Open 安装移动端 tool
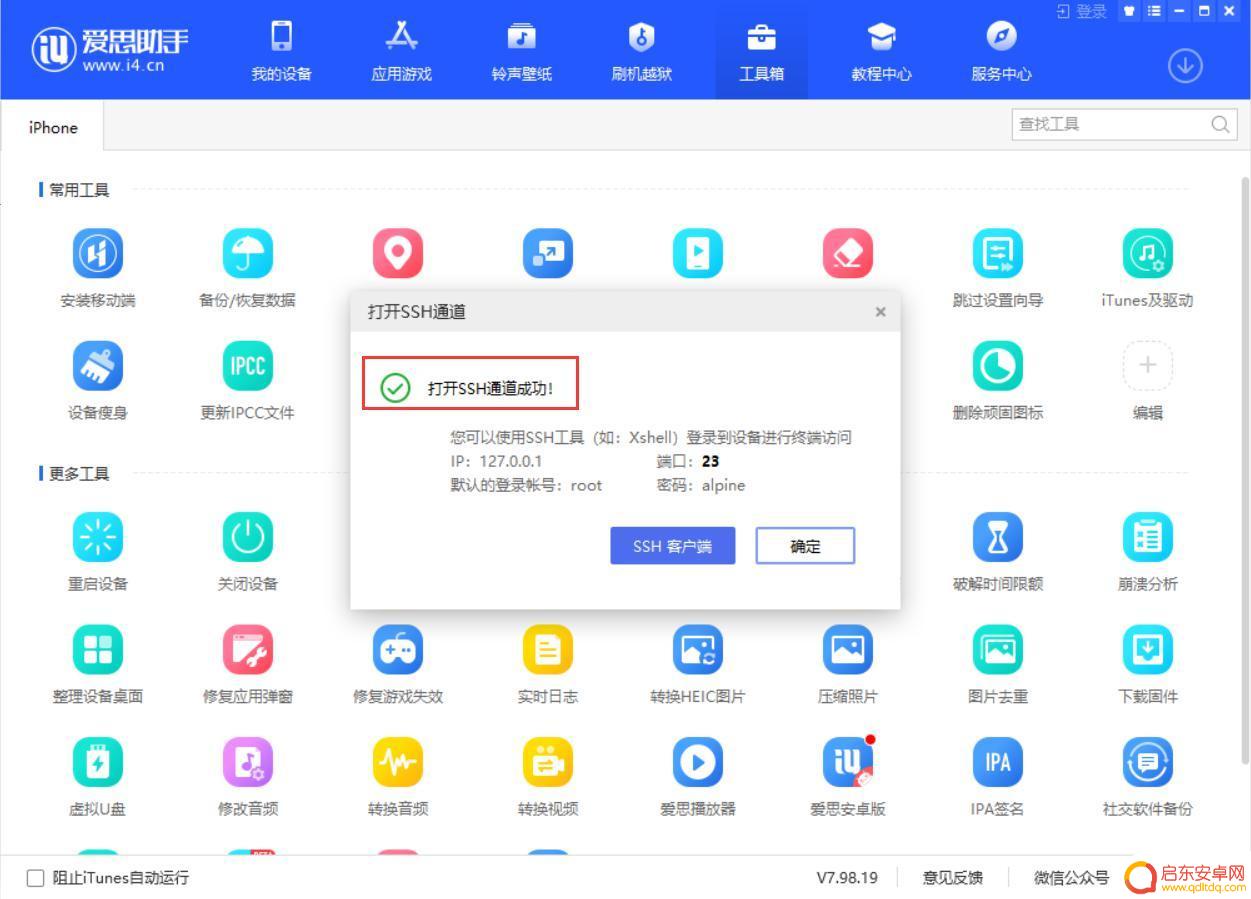This screenshot has height=899, width=1251. (98, 254)
